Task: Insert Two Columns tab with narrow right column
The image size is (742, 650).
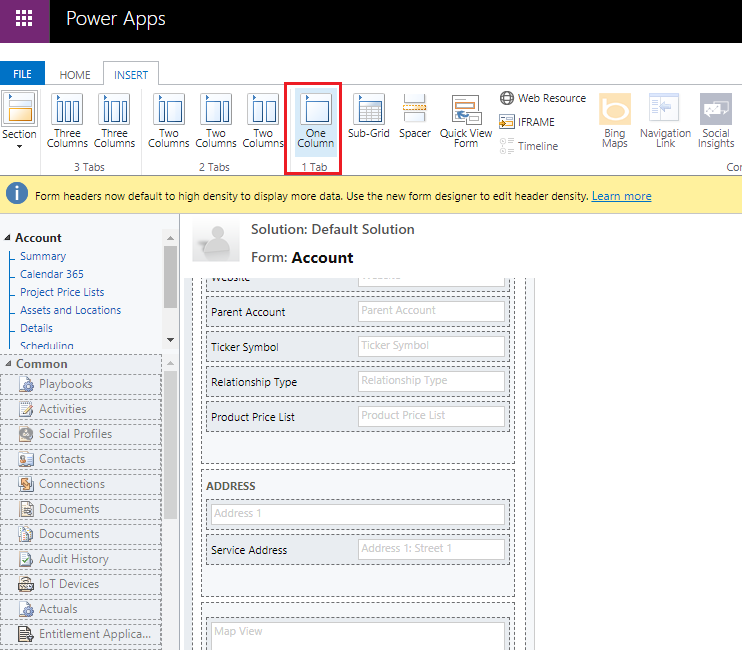Action: click(x=216, y=121)
